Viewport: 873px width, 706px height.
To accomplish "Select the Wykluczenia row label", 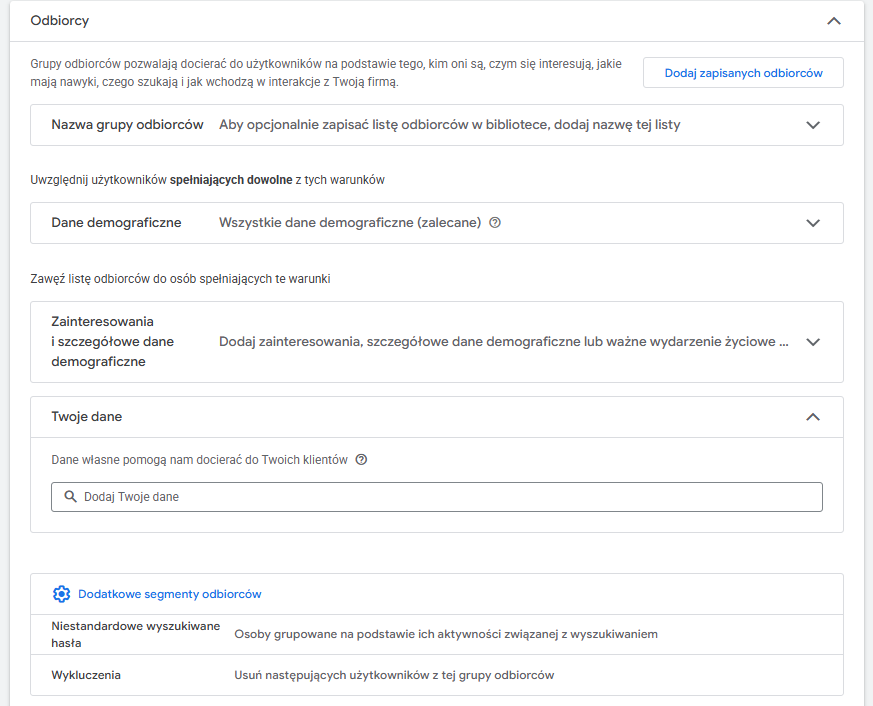I will 86,675.
